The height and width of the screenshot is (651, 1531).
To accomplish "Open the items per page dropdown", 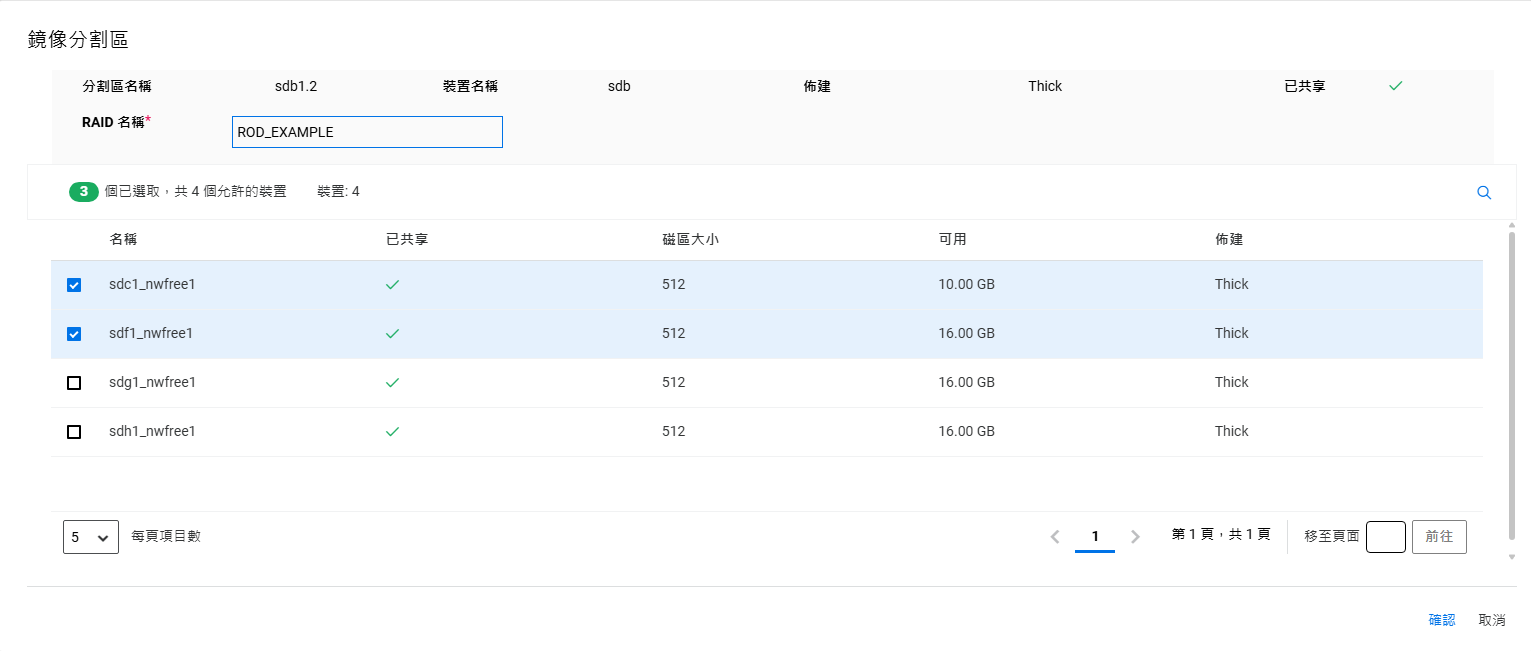I will click(90, 537).
